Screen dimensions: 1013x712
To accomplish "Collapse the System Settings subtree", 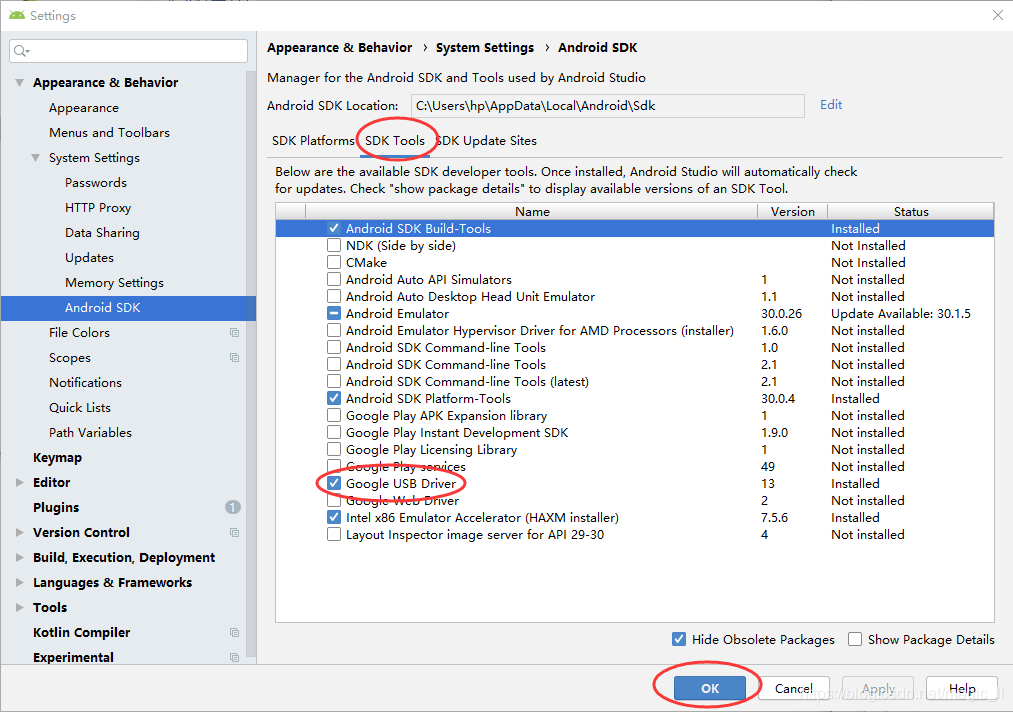I will [36, 158].
